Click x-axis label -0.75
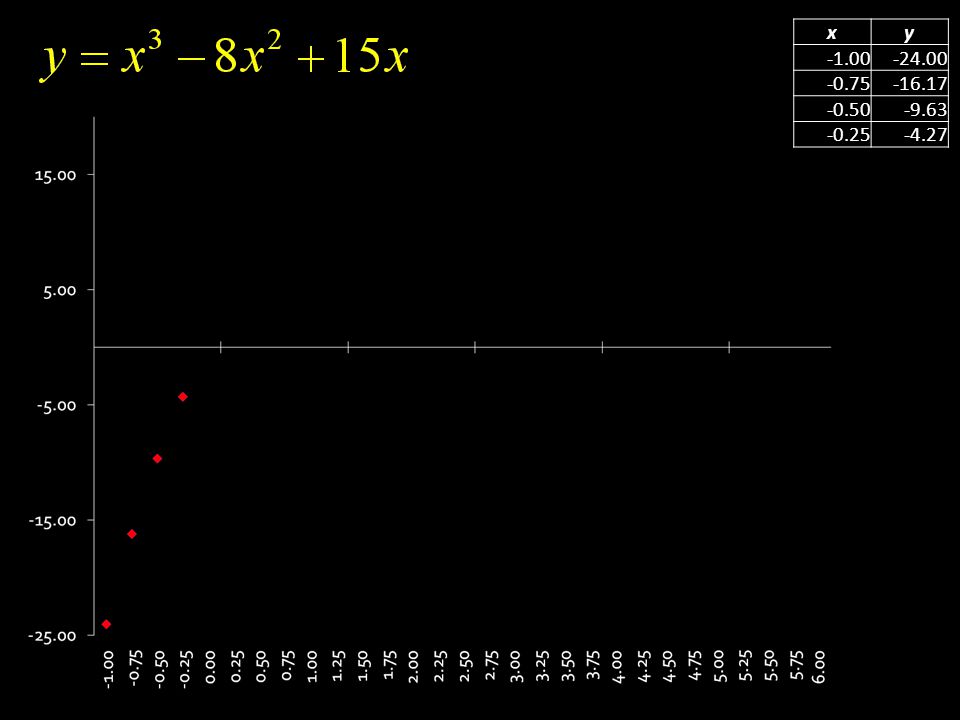The width and height of the screenshot is (960, 720). [x=134, y=669]
